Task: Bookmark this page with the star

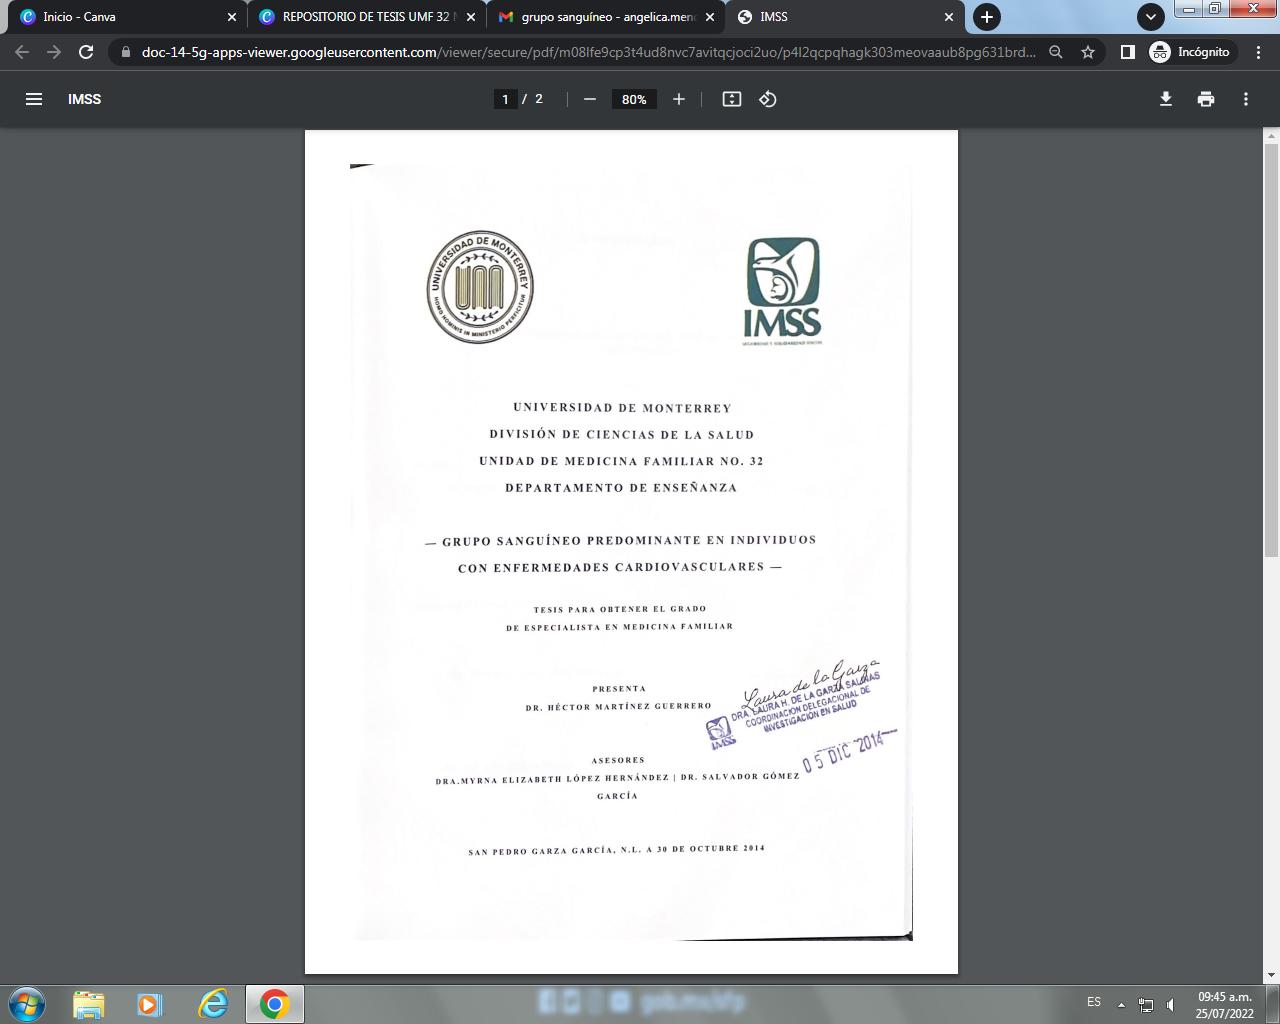Action: 1088,52
